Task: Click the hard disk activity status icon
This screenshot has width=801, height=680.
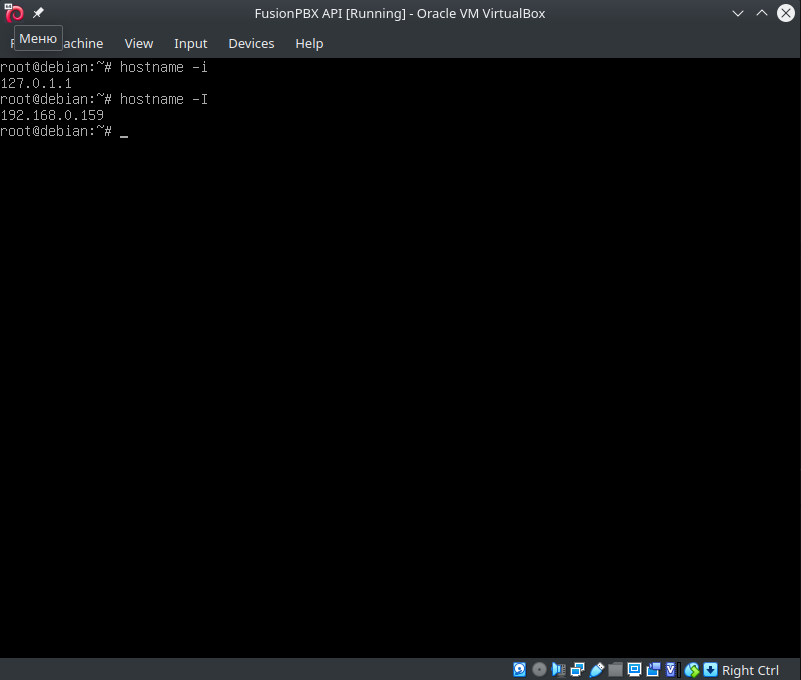Action: [x=520, y=669]
